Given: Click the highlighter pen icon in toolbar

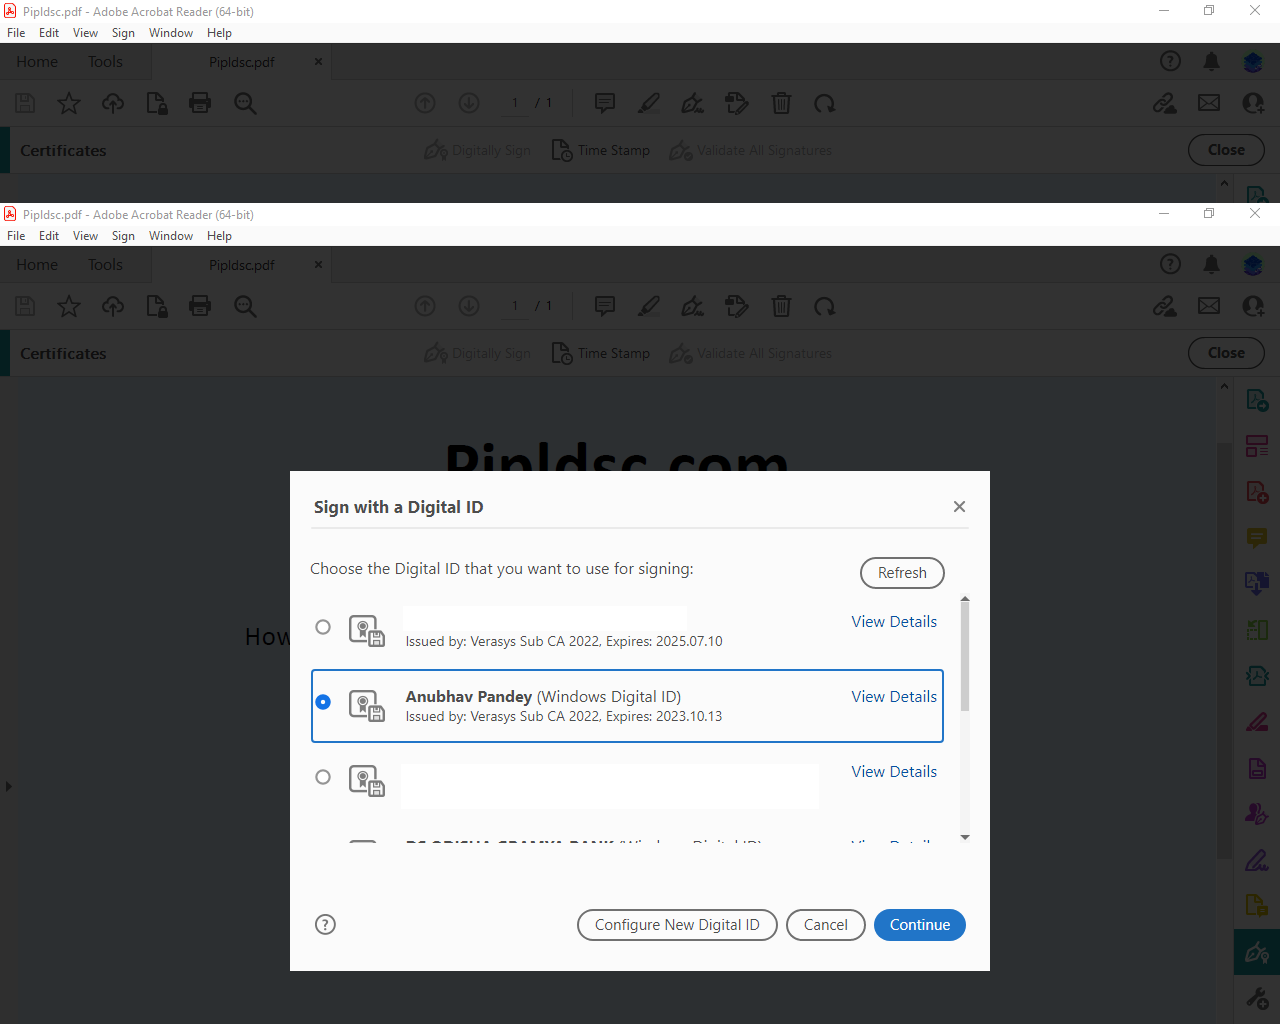Looking at the screenshot, I should coord(649,306).
